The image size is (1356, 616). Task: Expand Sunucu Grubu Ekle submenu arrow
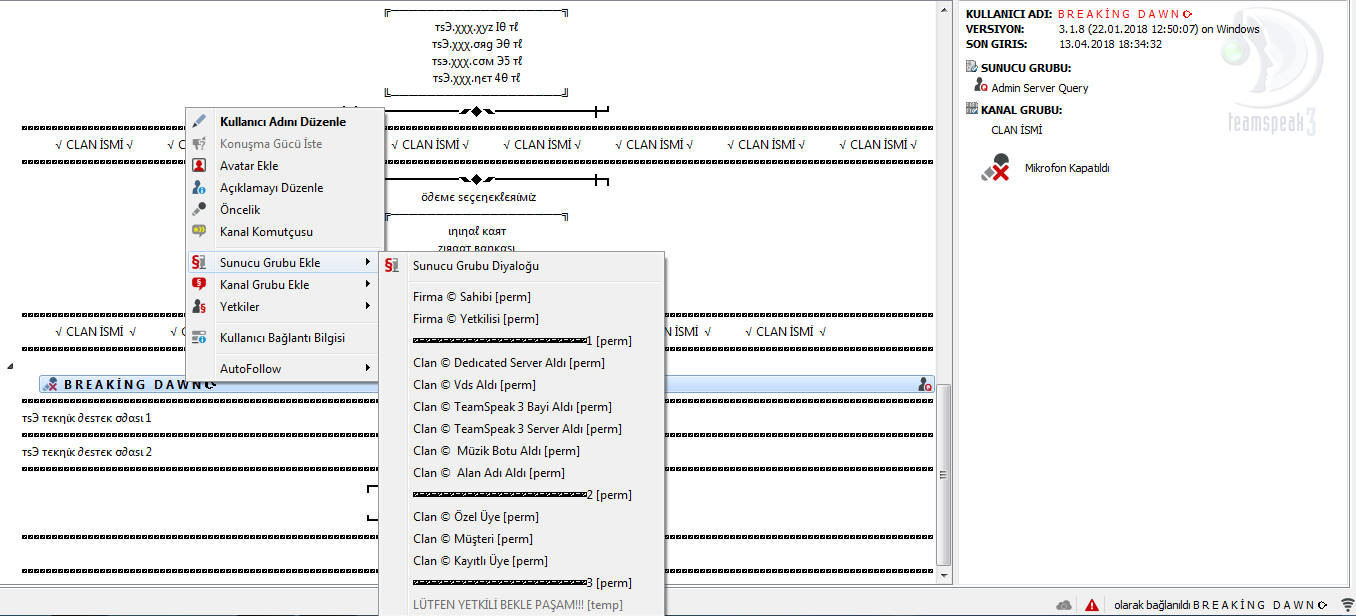(x=368, y=263)
